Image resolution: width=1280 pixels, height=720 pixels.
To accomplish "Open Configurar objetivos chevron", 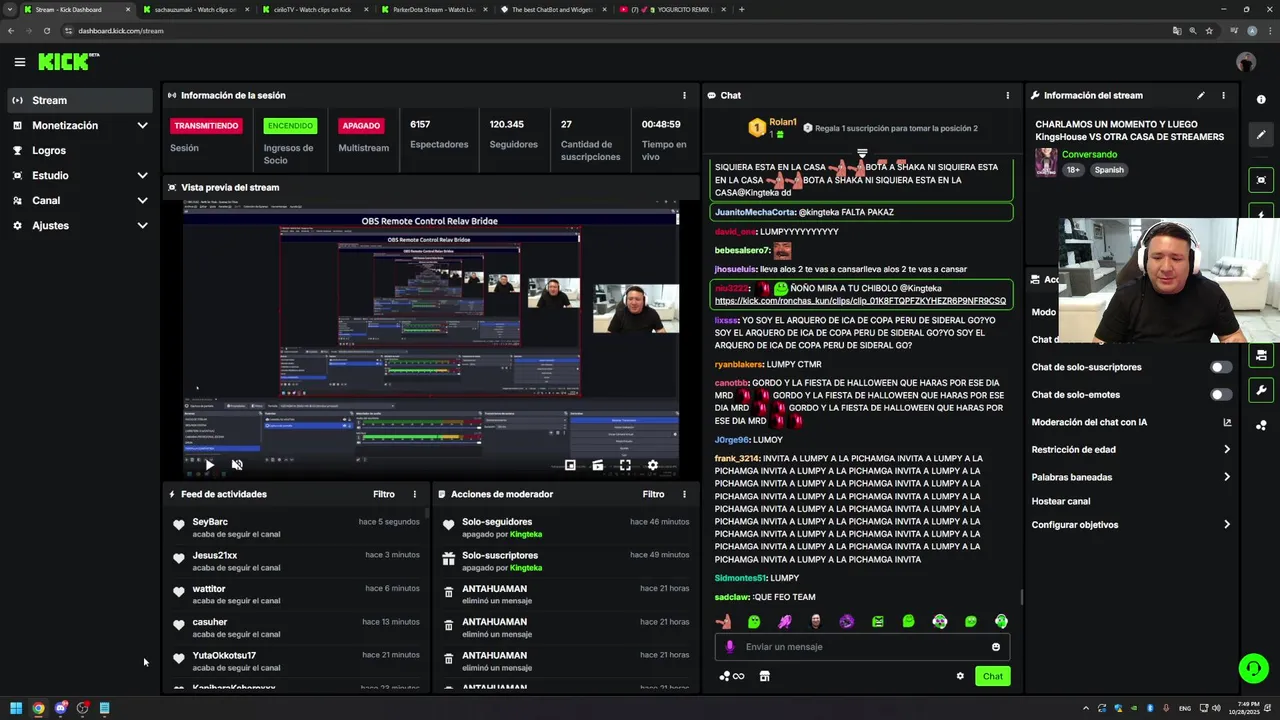I will pos(1227,524).
